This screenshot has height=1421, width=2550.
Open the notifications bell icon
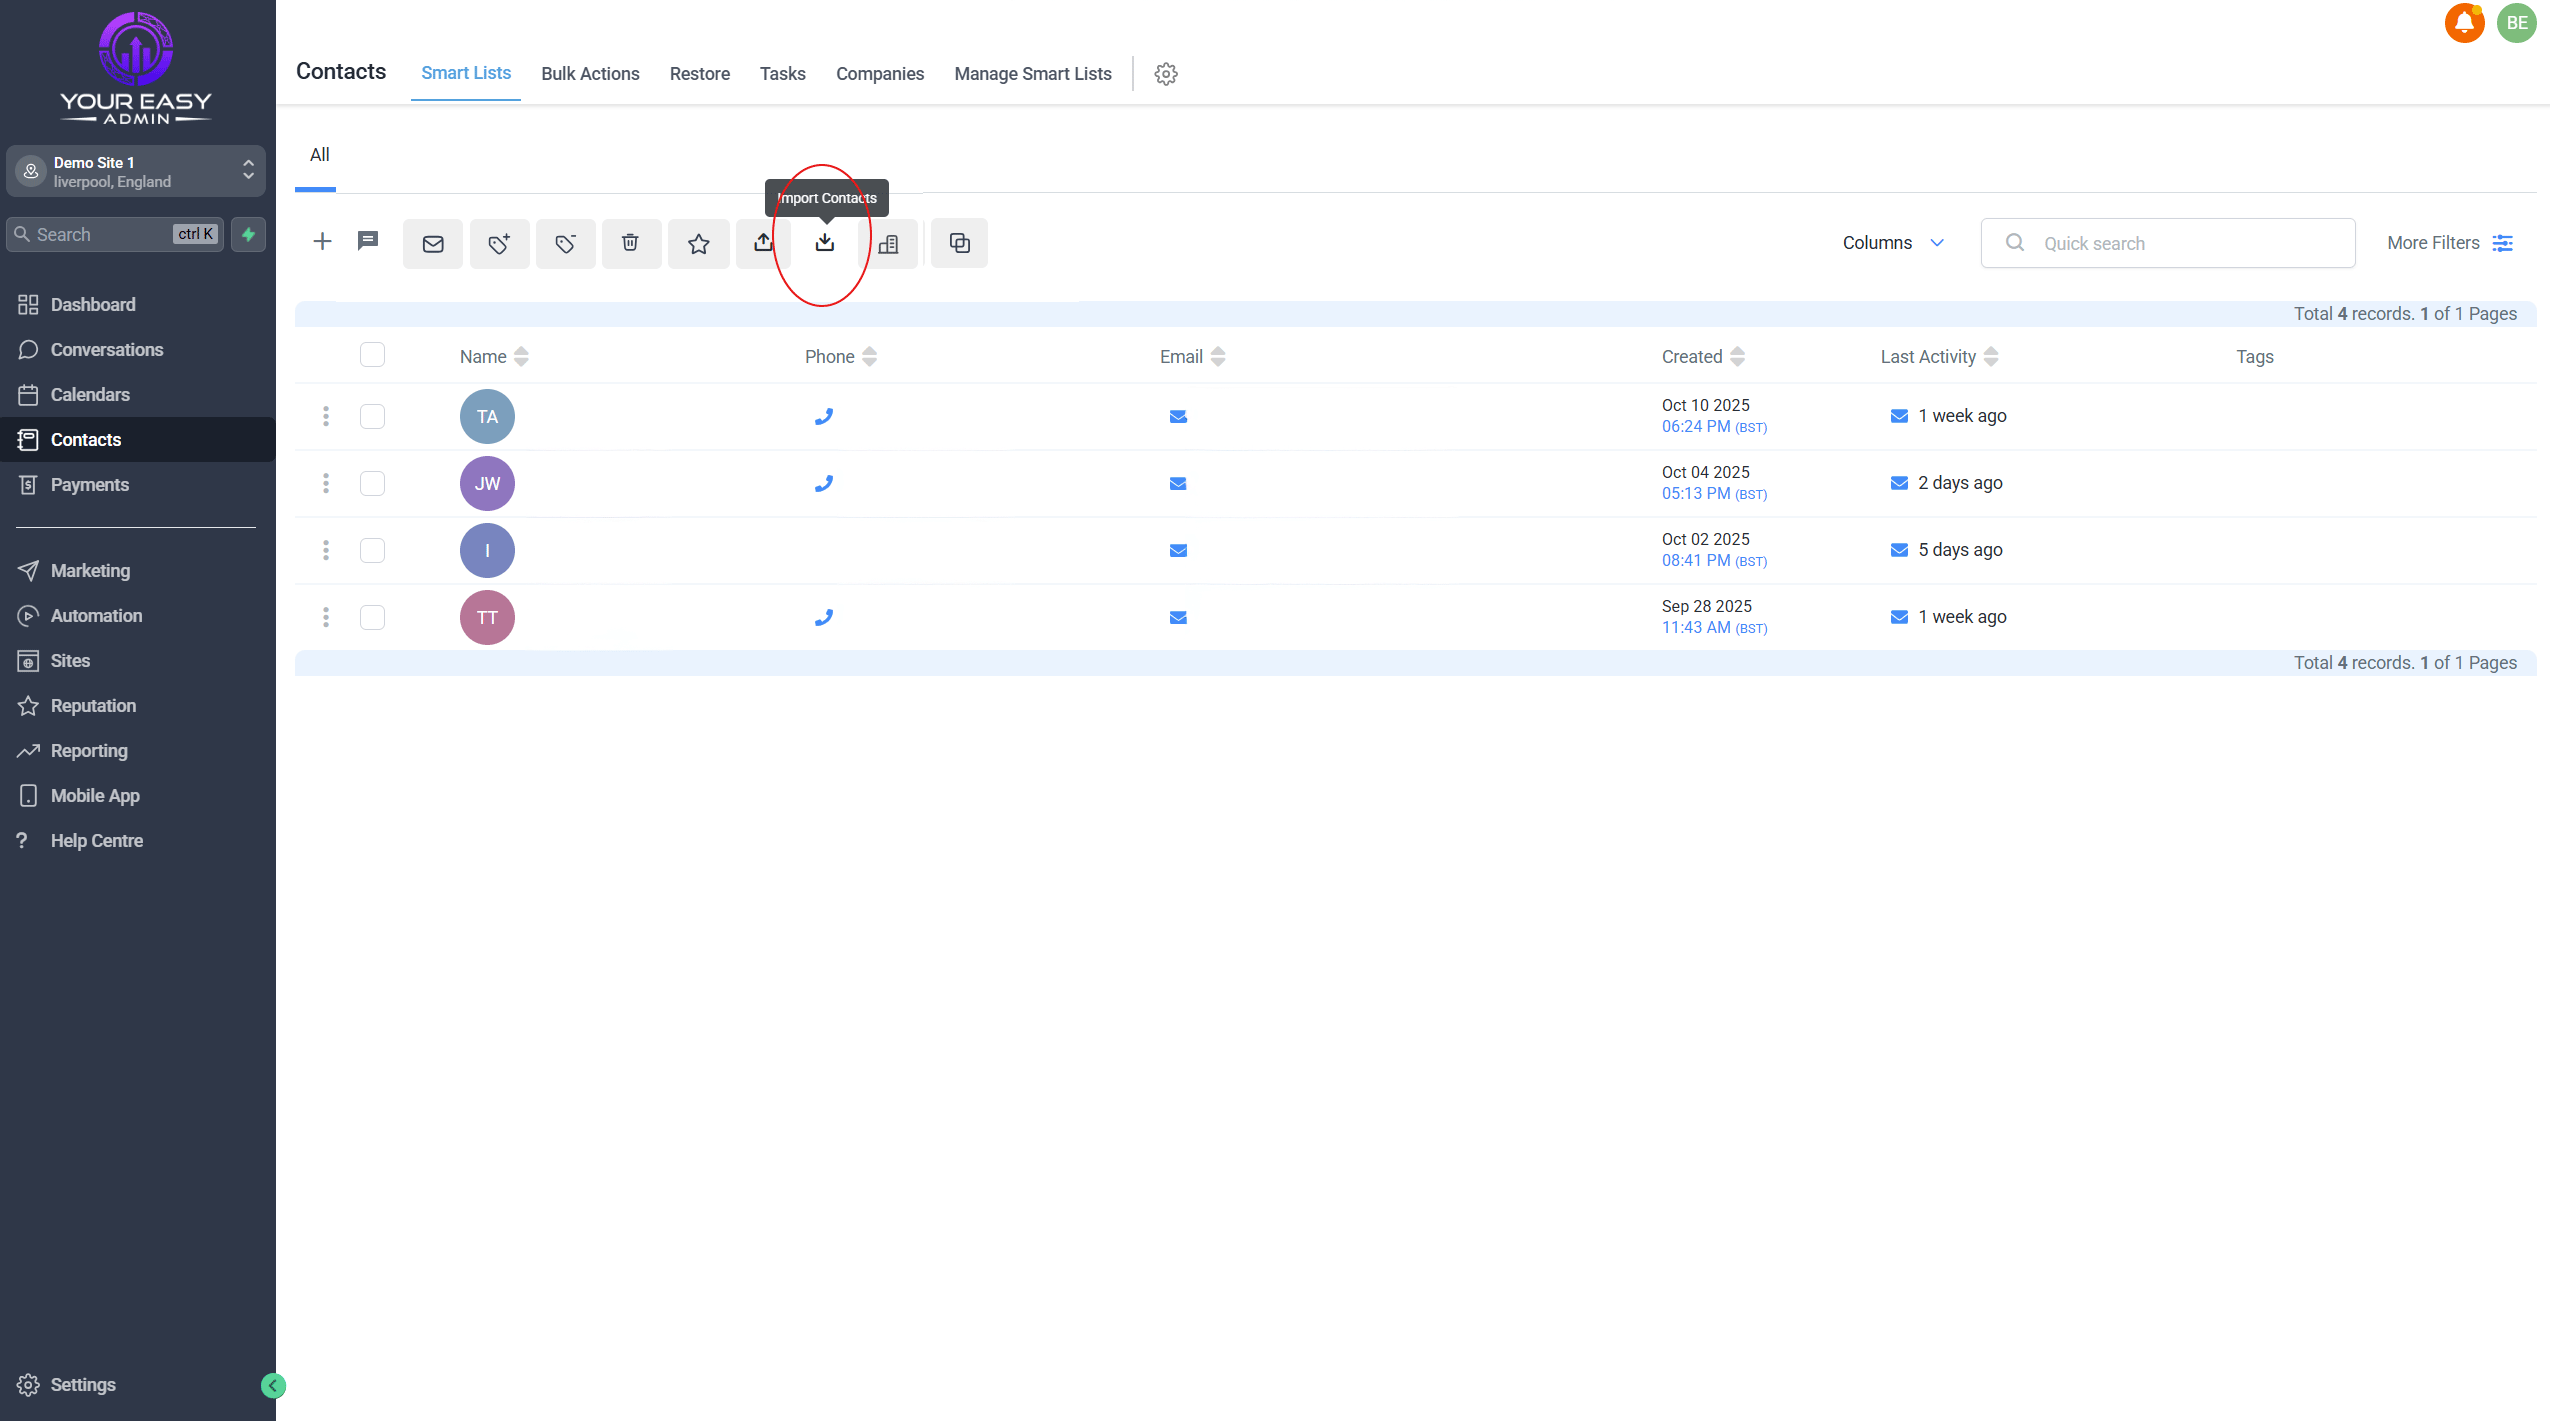click(2464, 23)
